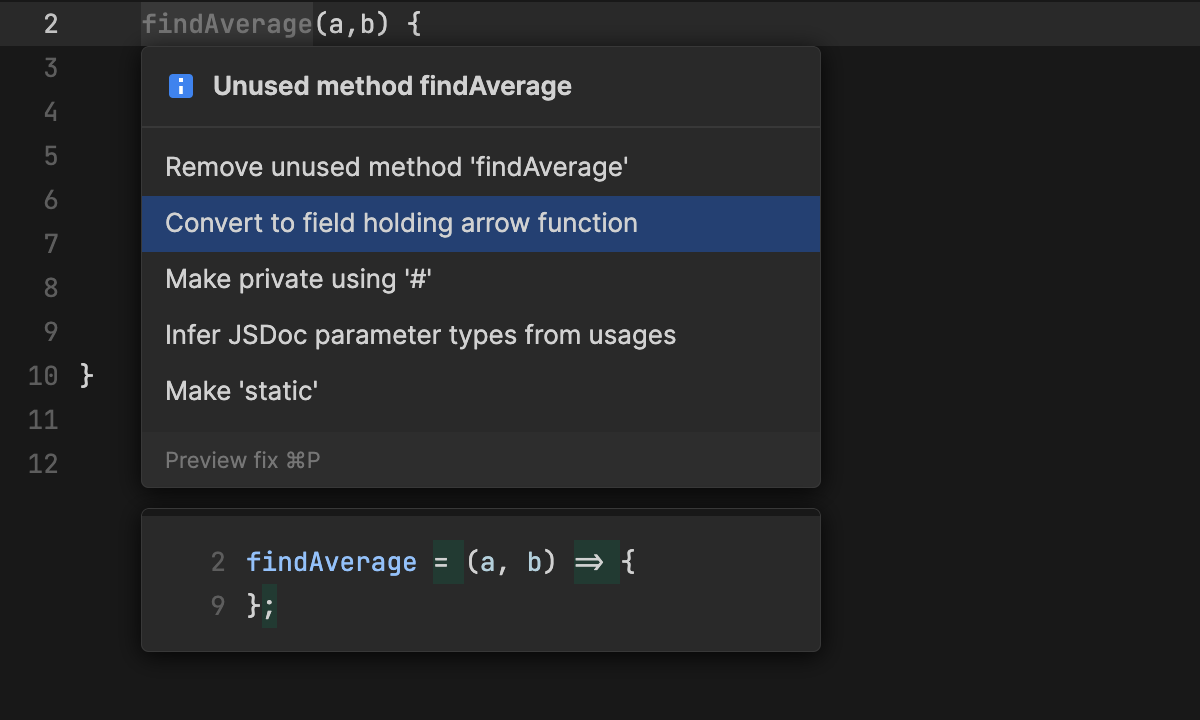The image size is (1200, 720).
Task: Select the "Make 'static'" quick fix
Action: pyautogui.click(x=241, y=391)
